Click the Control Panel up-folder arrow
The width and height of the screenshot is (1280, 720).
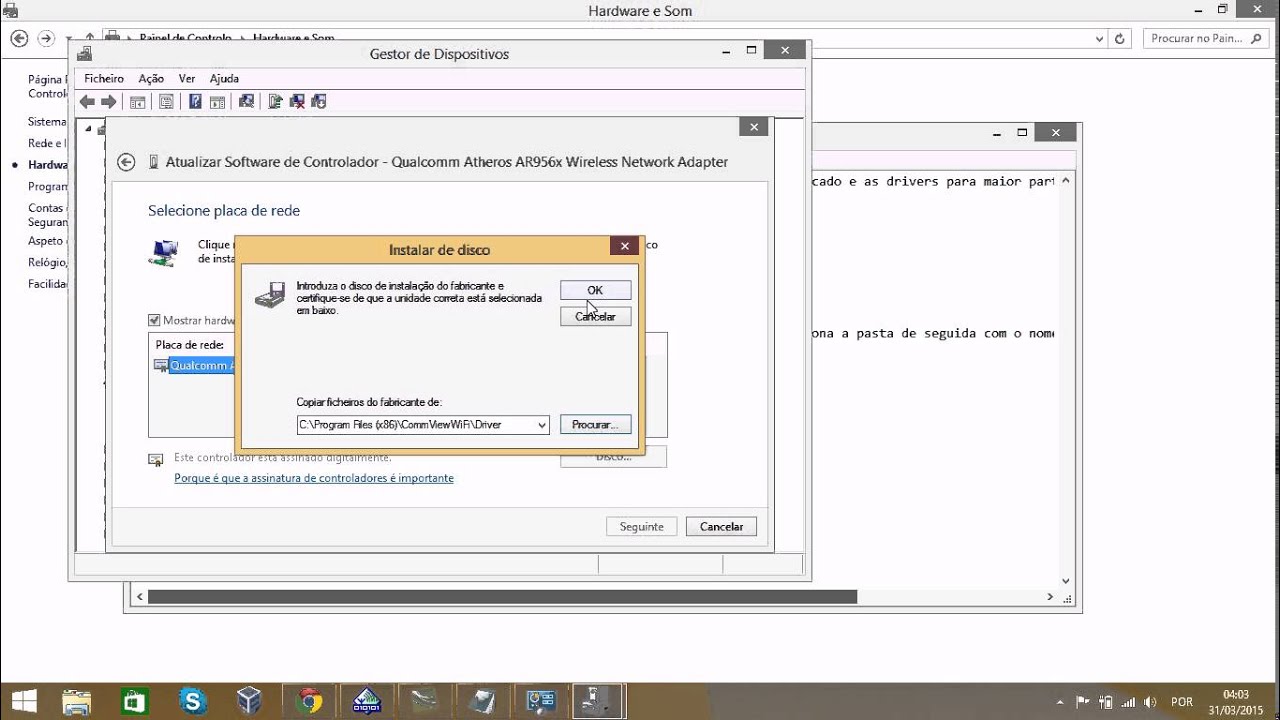tap(90, 38)
